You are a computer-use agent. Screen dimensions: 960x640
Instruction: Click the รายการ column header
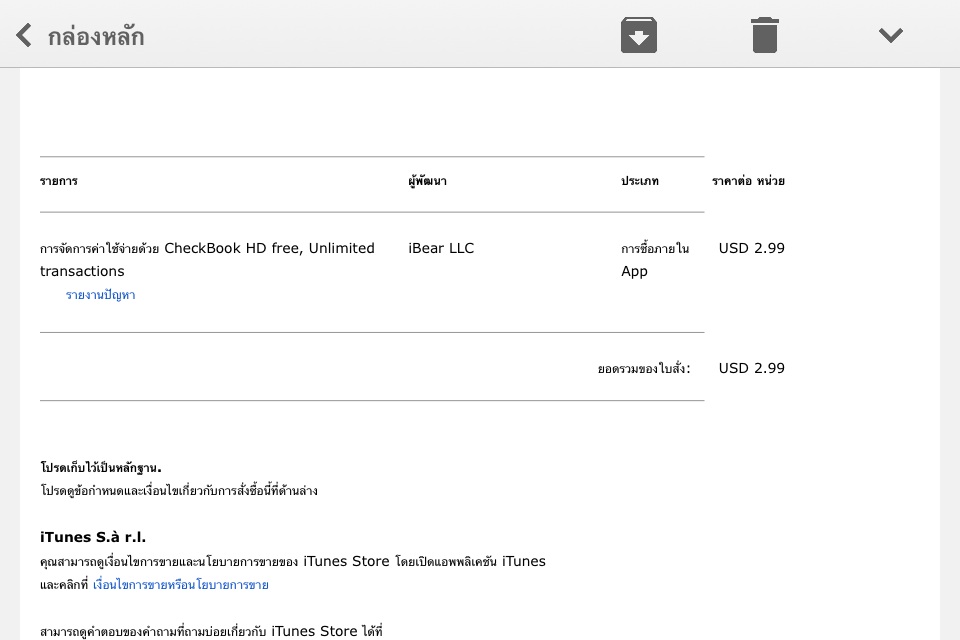tap(59, 181)
